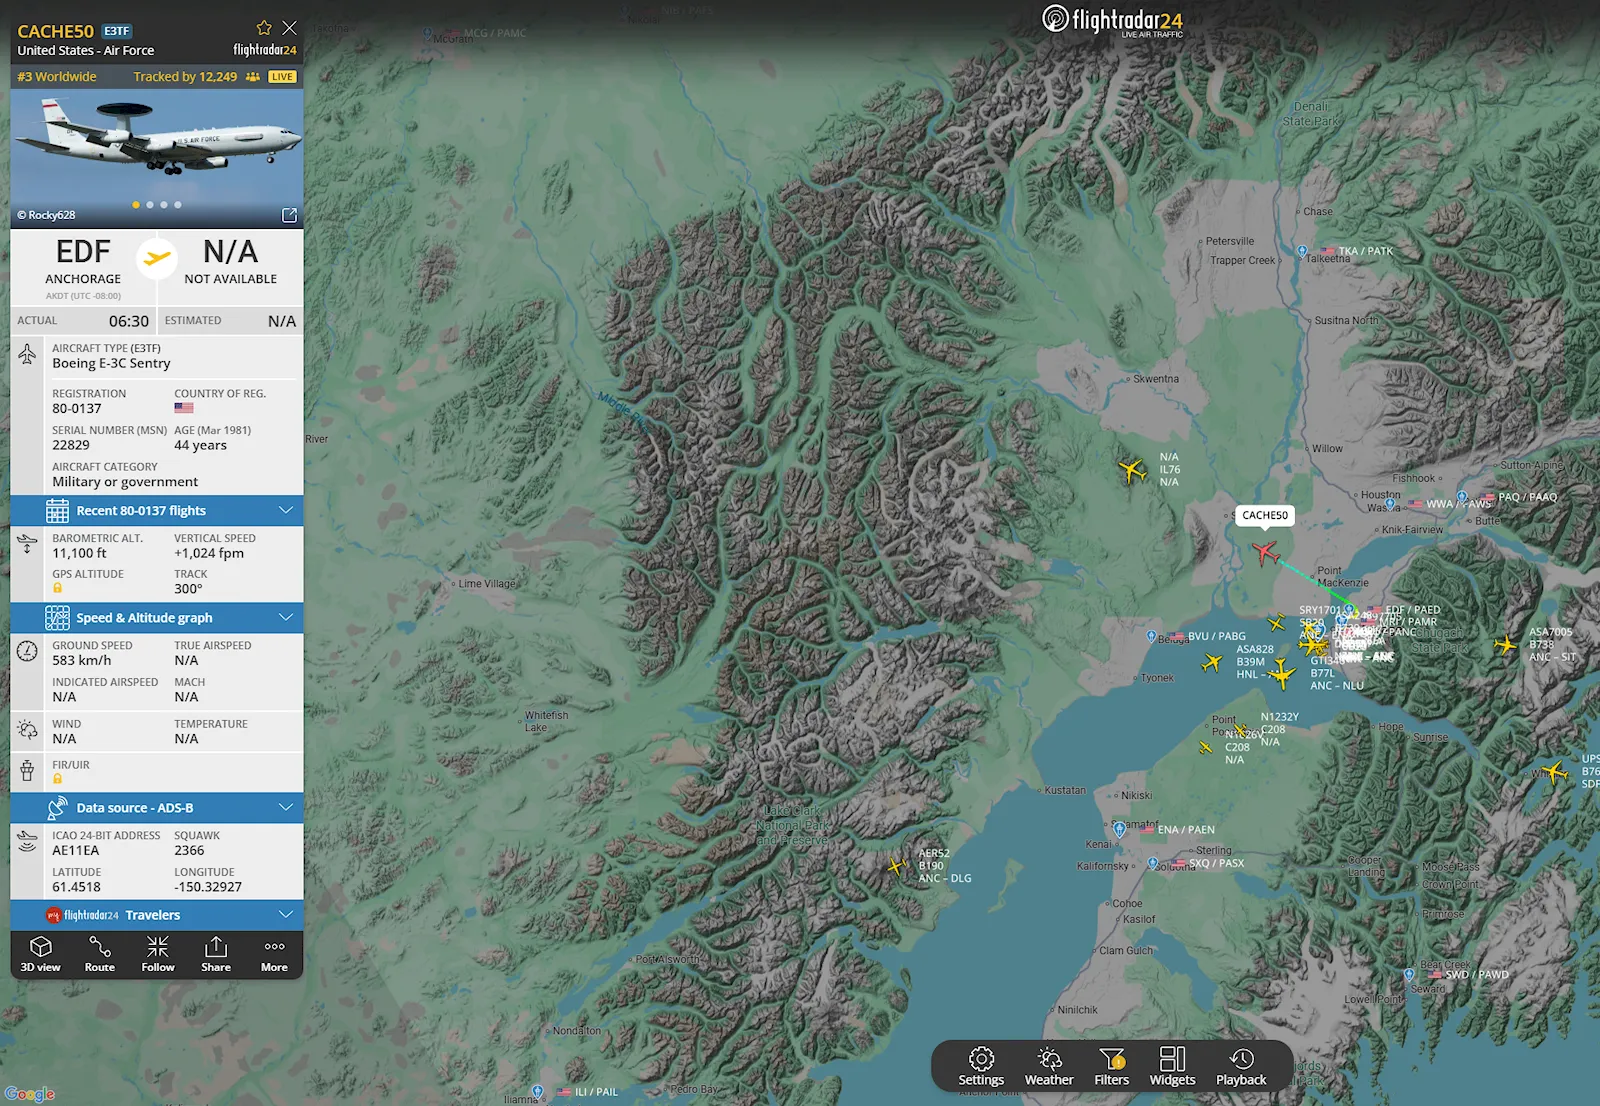
Task: Click the barometric altitude 11,100 ft
Action: (79, 553)
